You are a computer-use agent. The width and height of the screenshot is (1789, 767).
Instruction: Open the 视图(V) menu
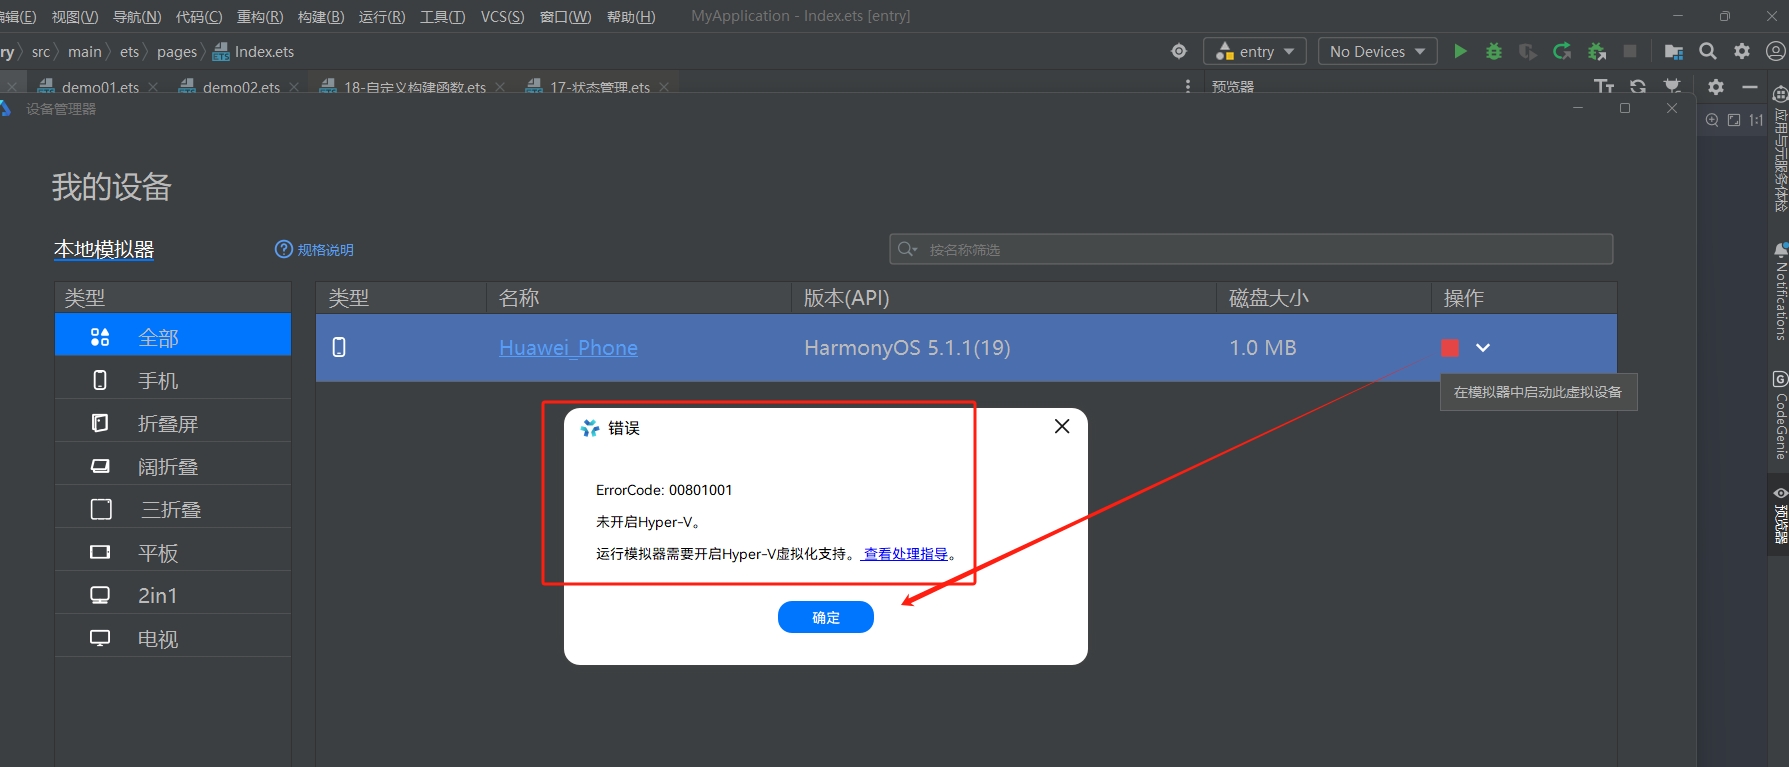pos(75,16)
